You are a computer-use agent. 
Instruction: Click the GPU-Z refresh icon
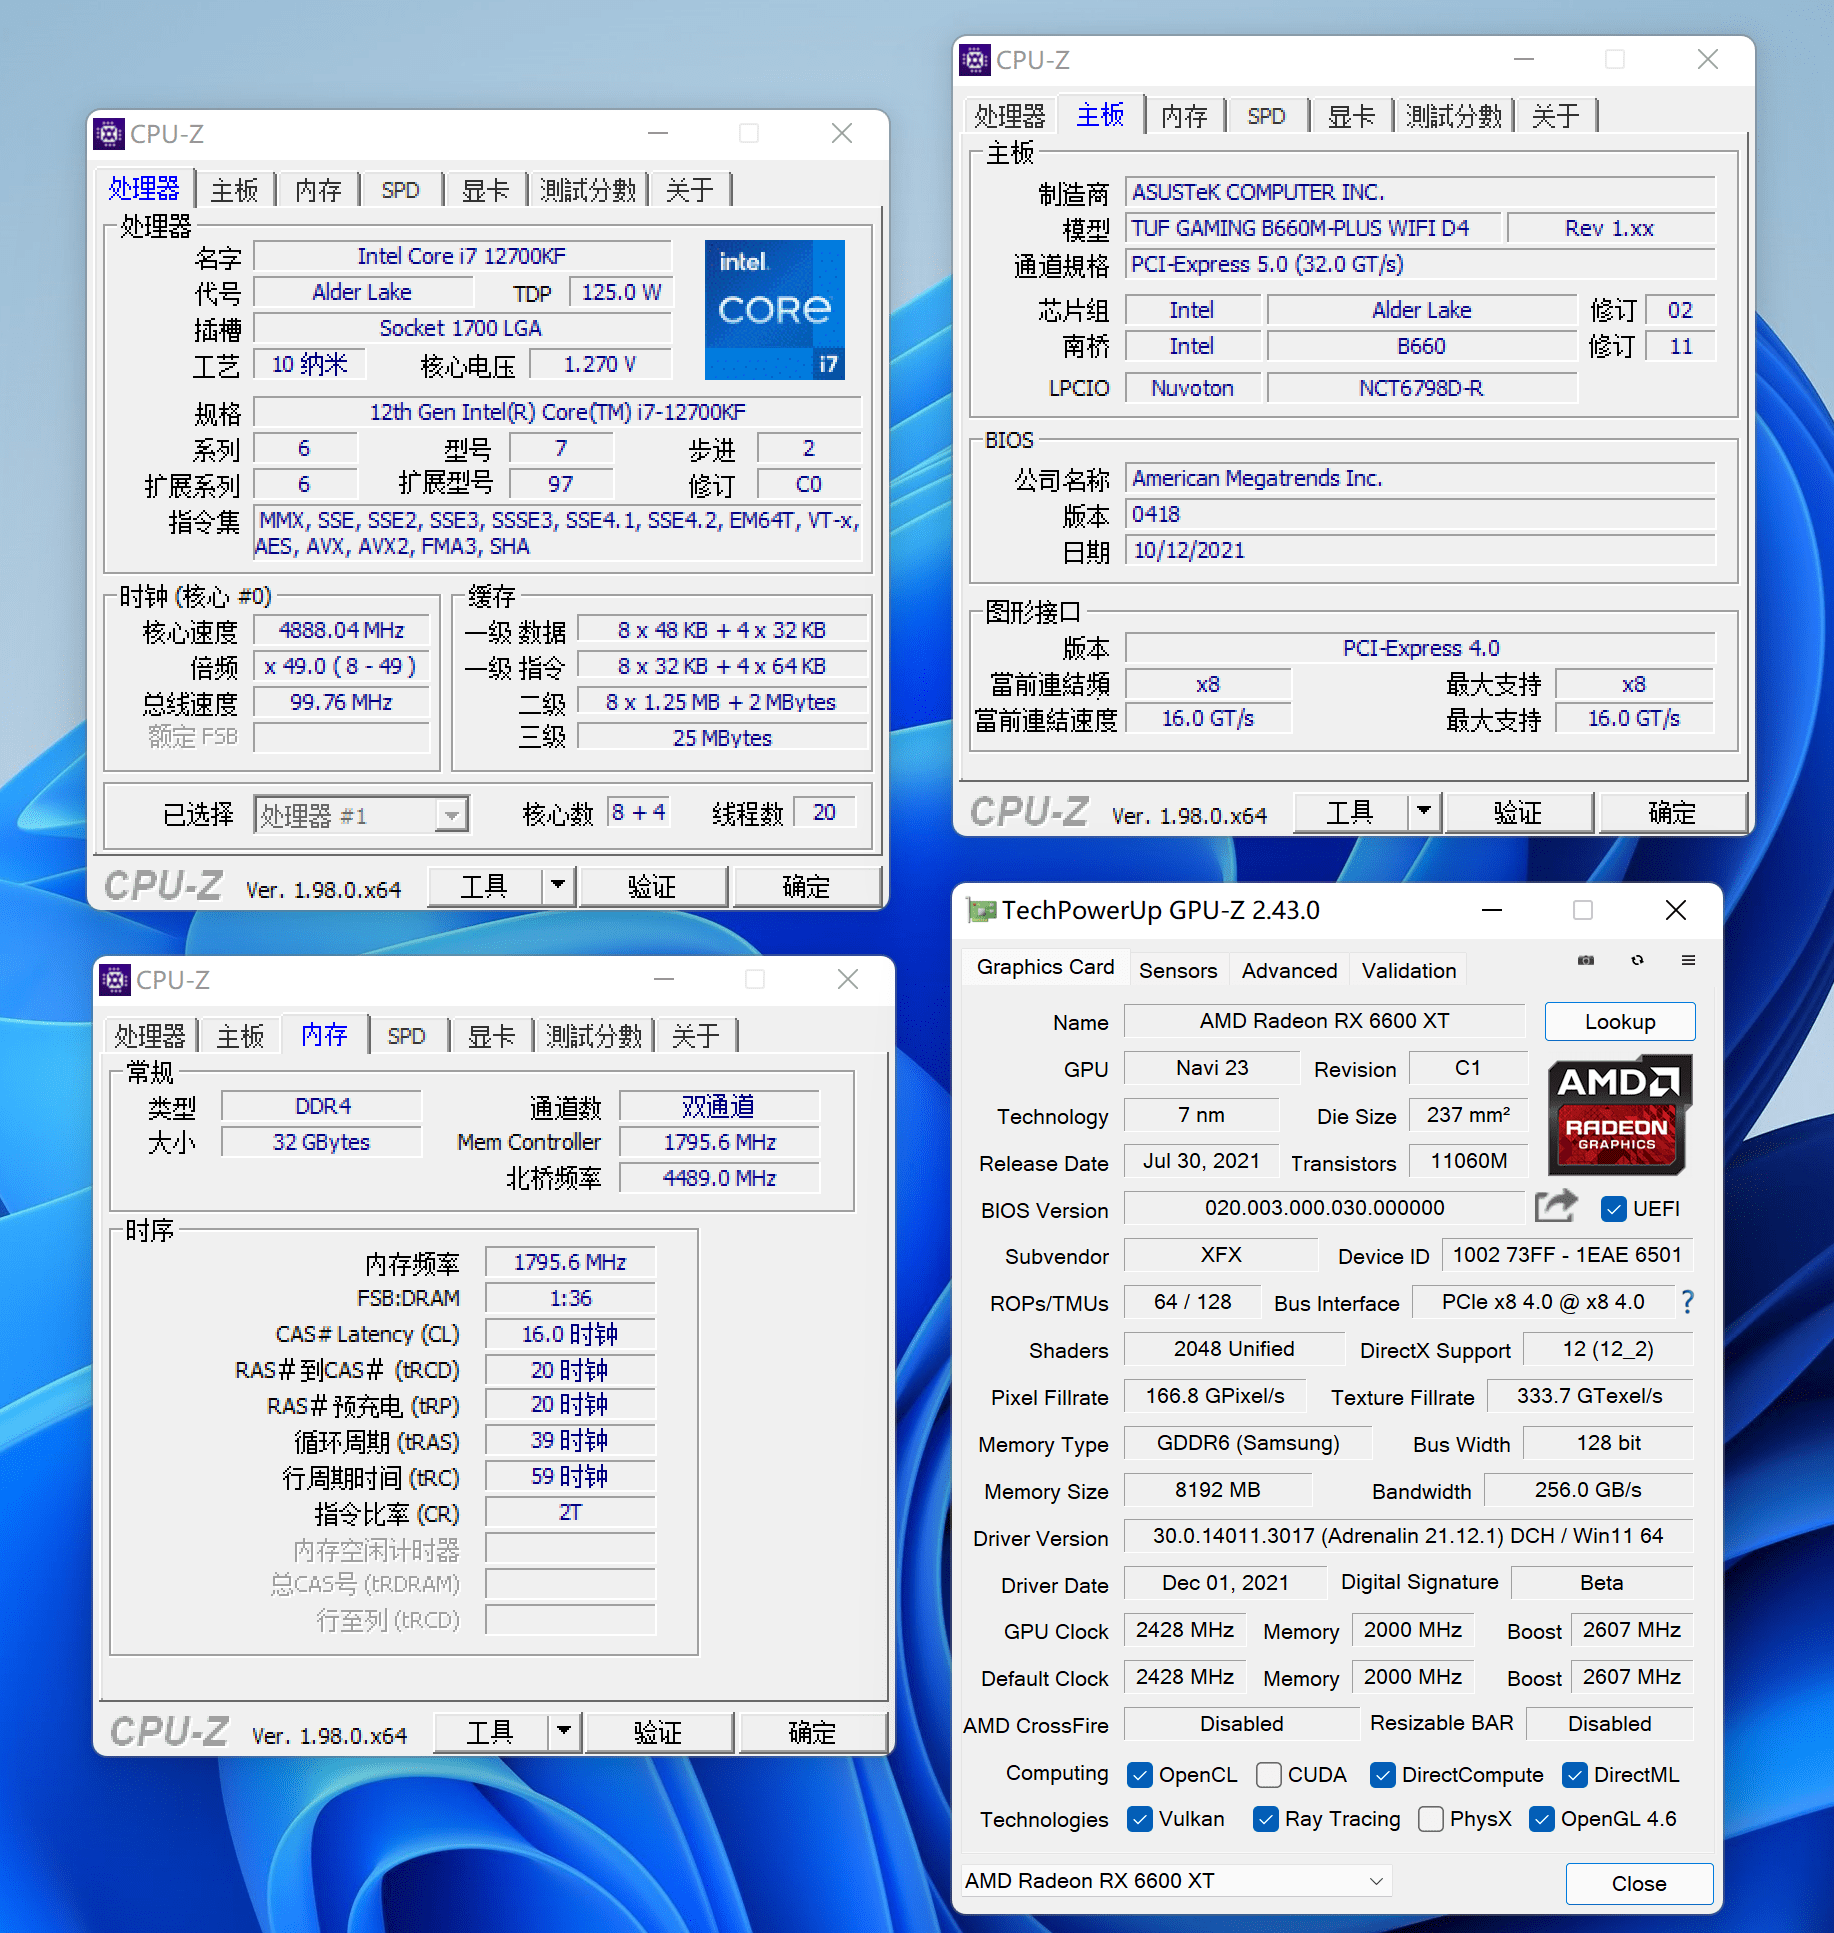coord(1637,960)
